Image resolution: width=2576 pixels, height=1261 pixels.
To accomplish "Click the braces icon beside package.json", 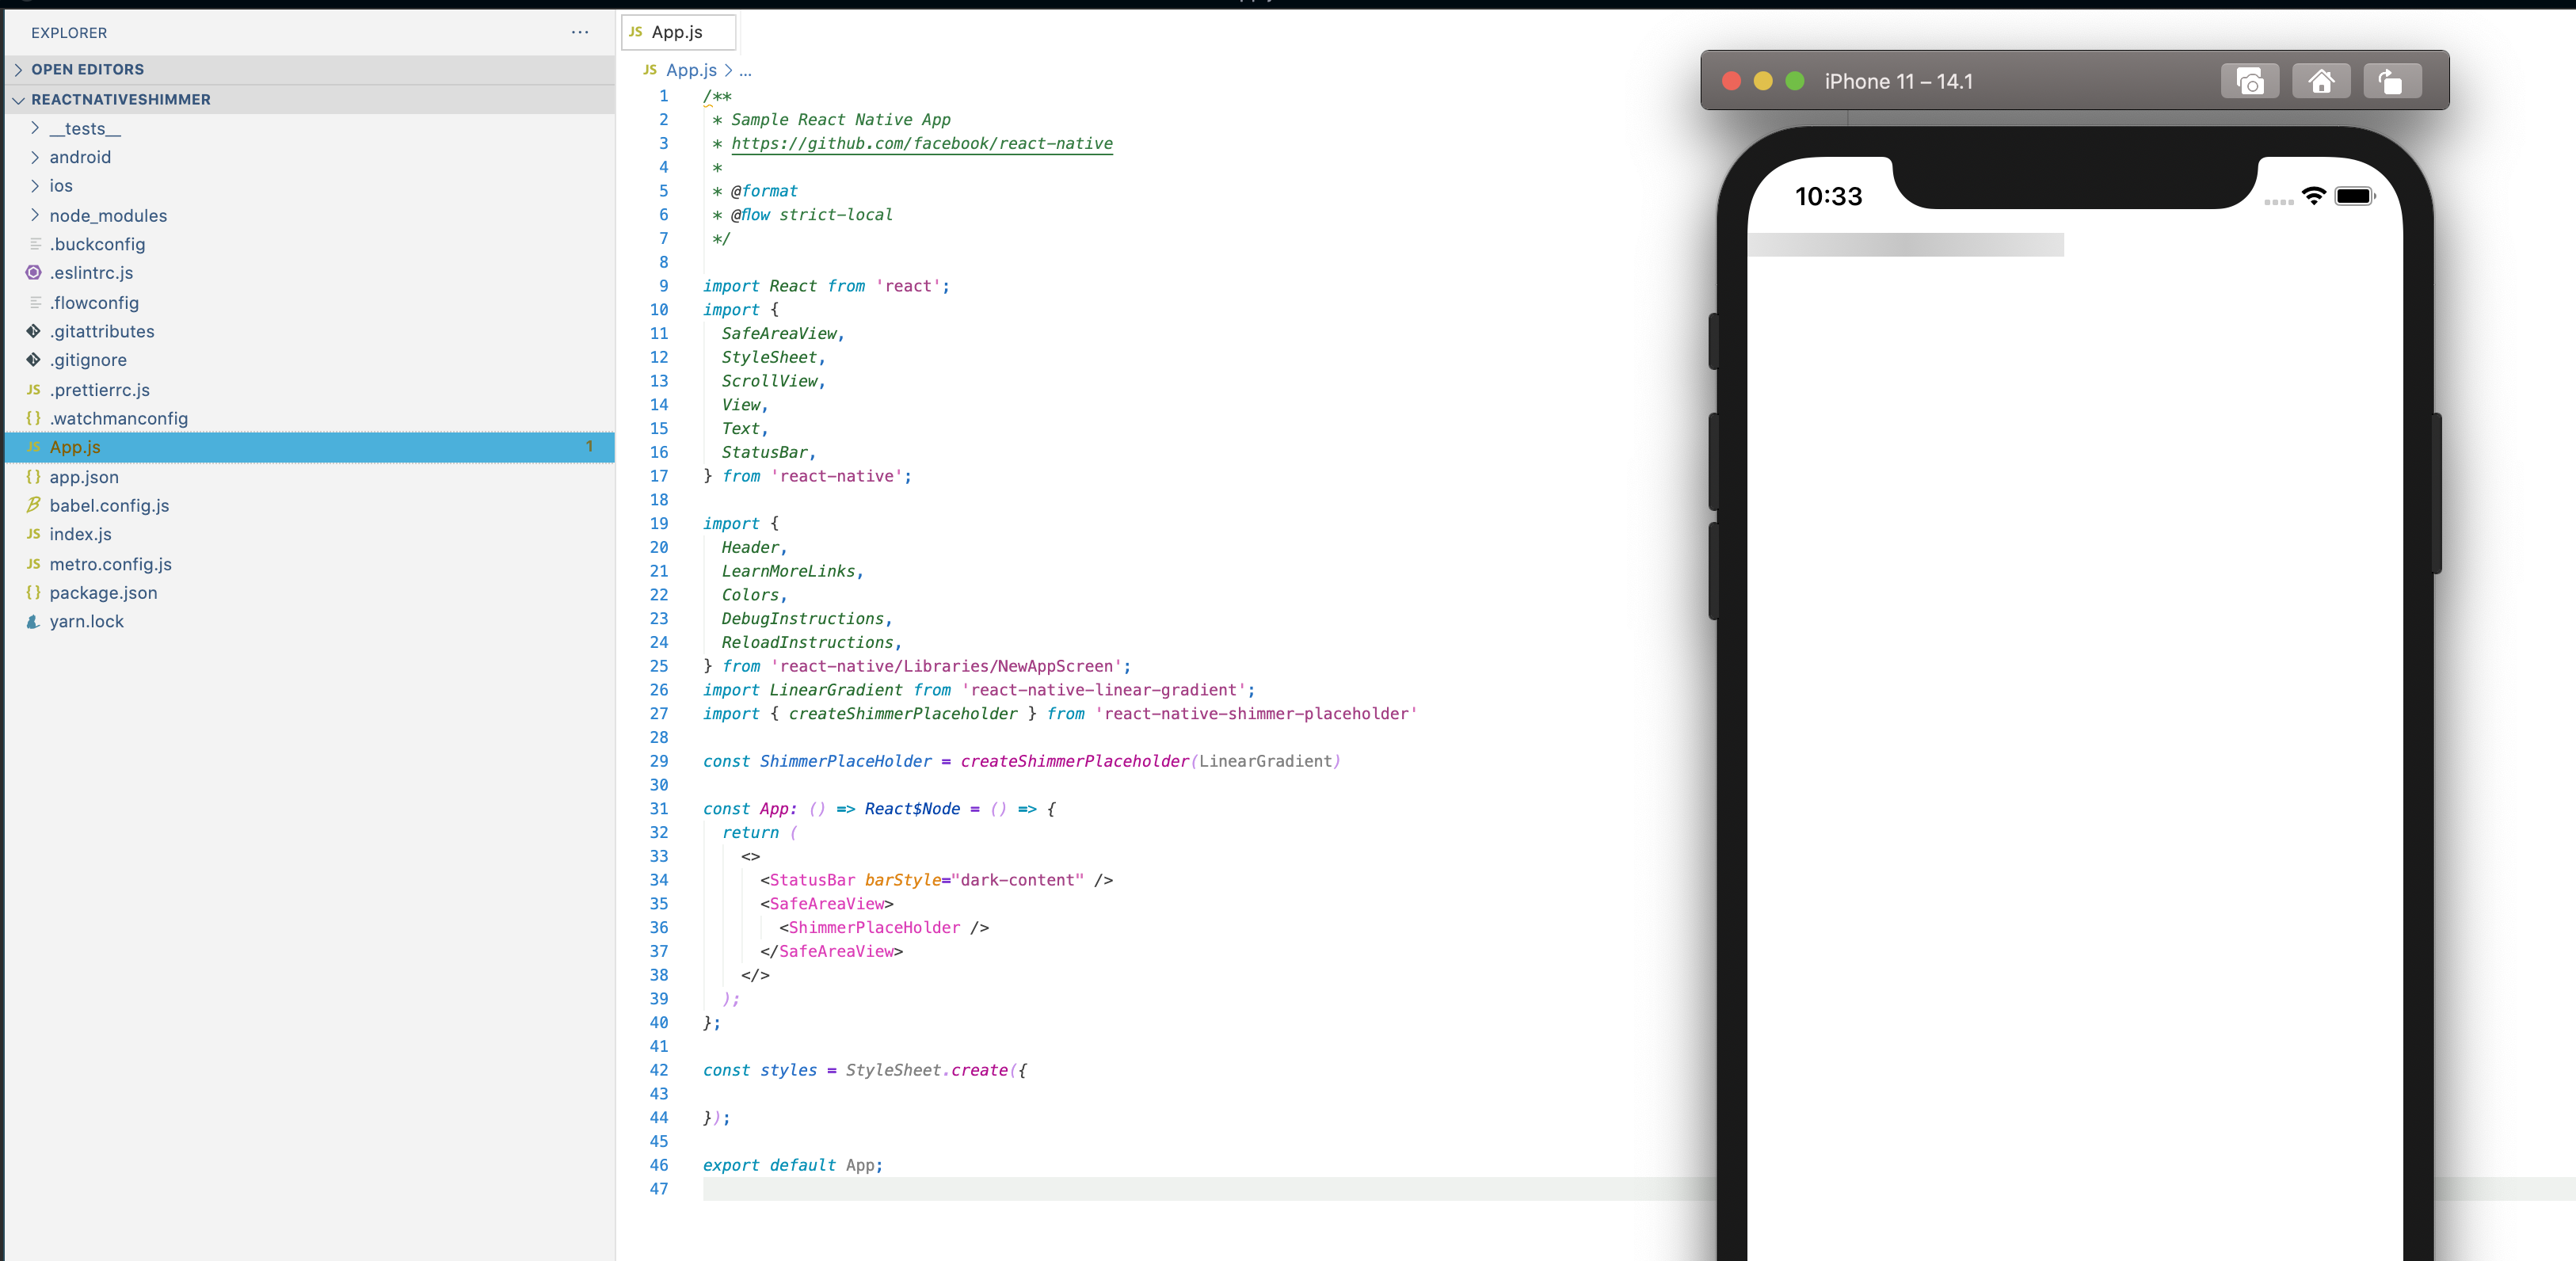I will (33, 592).
